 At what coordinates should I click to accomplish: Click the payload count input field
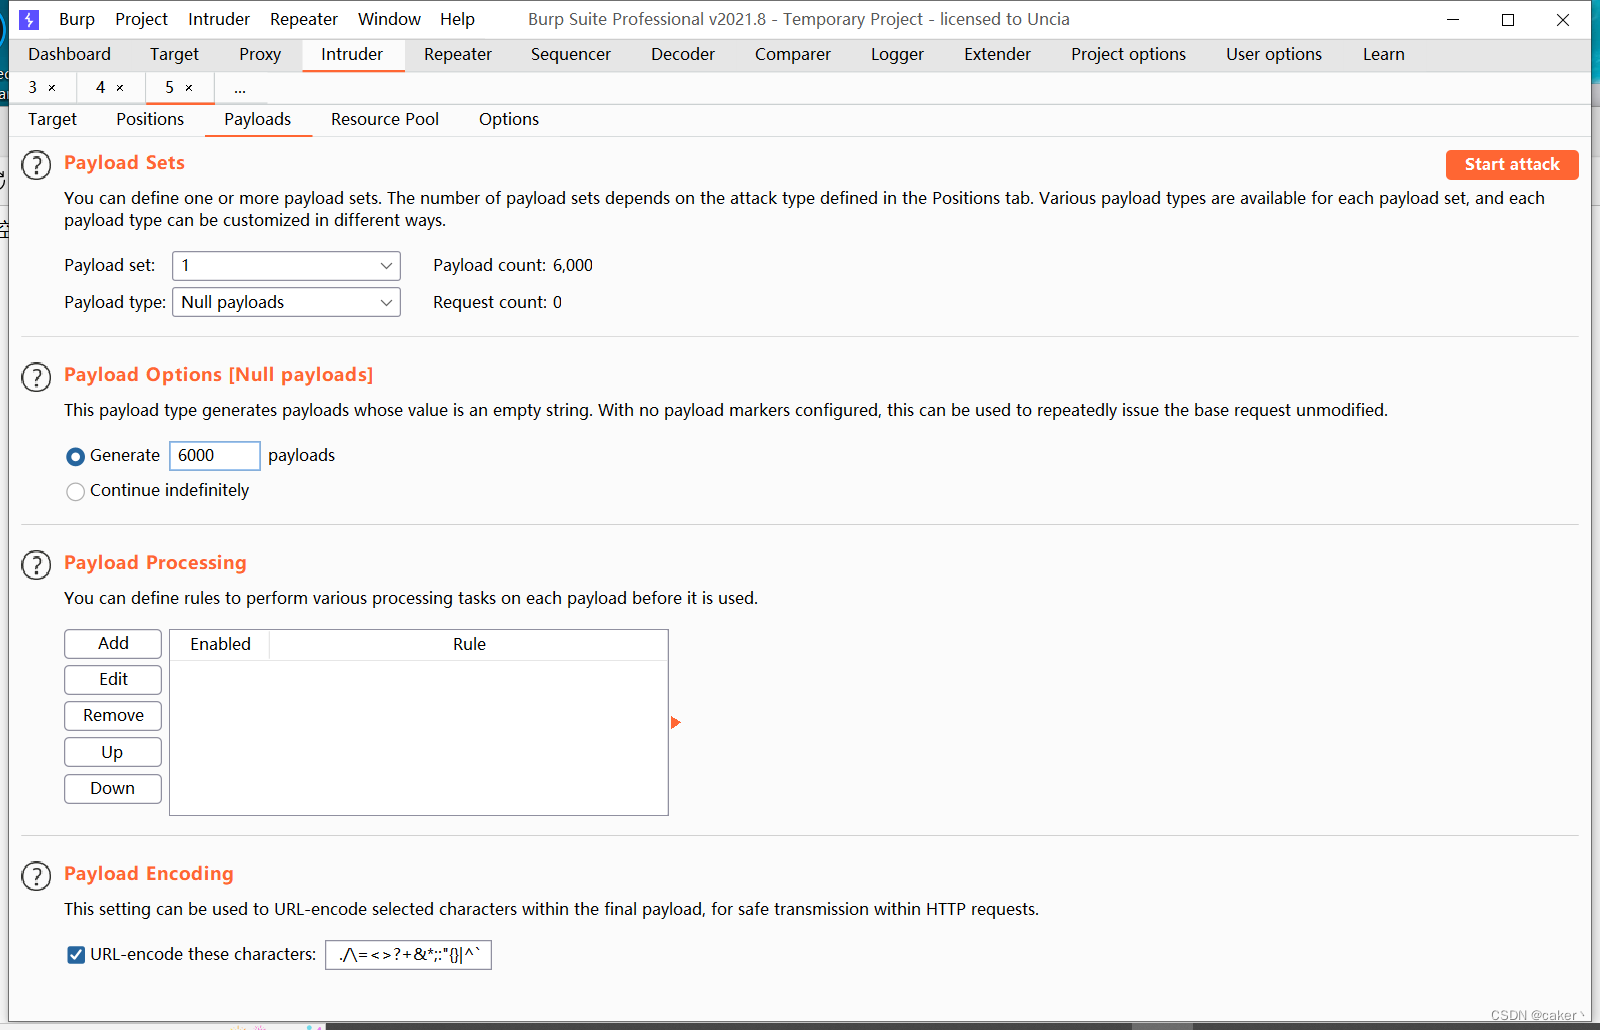(215, 456)
